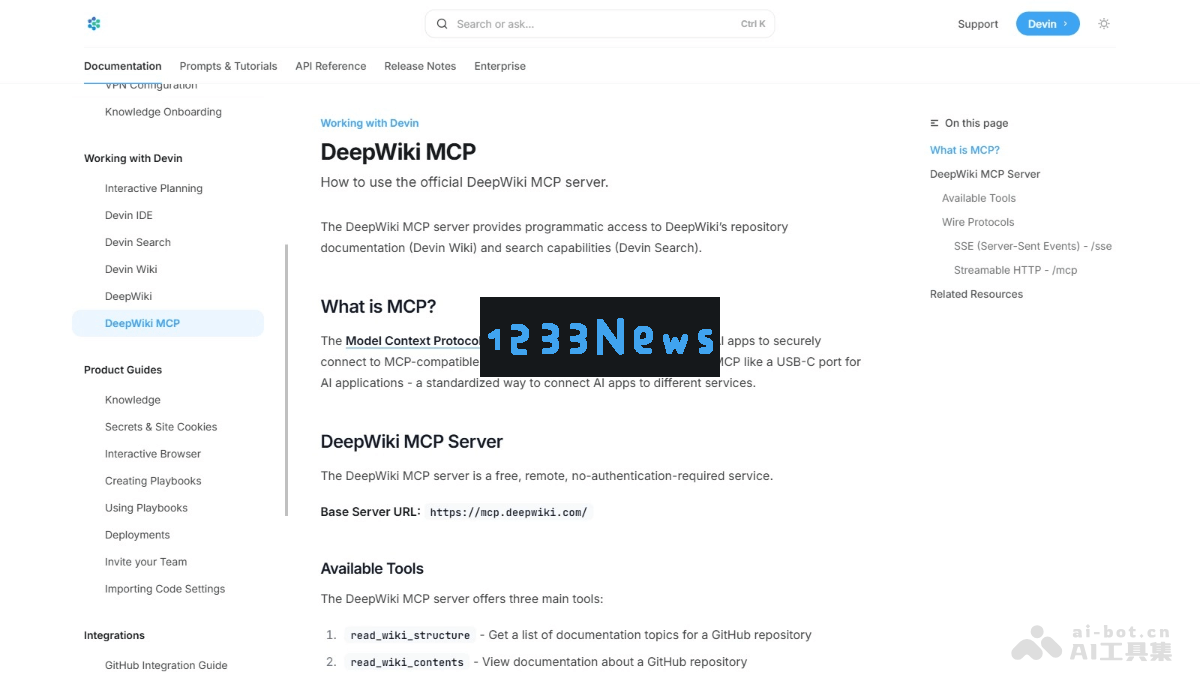The image size is (1200, 675).
Task: Open GitHub Integration Guide
Action: pos(166,665)
